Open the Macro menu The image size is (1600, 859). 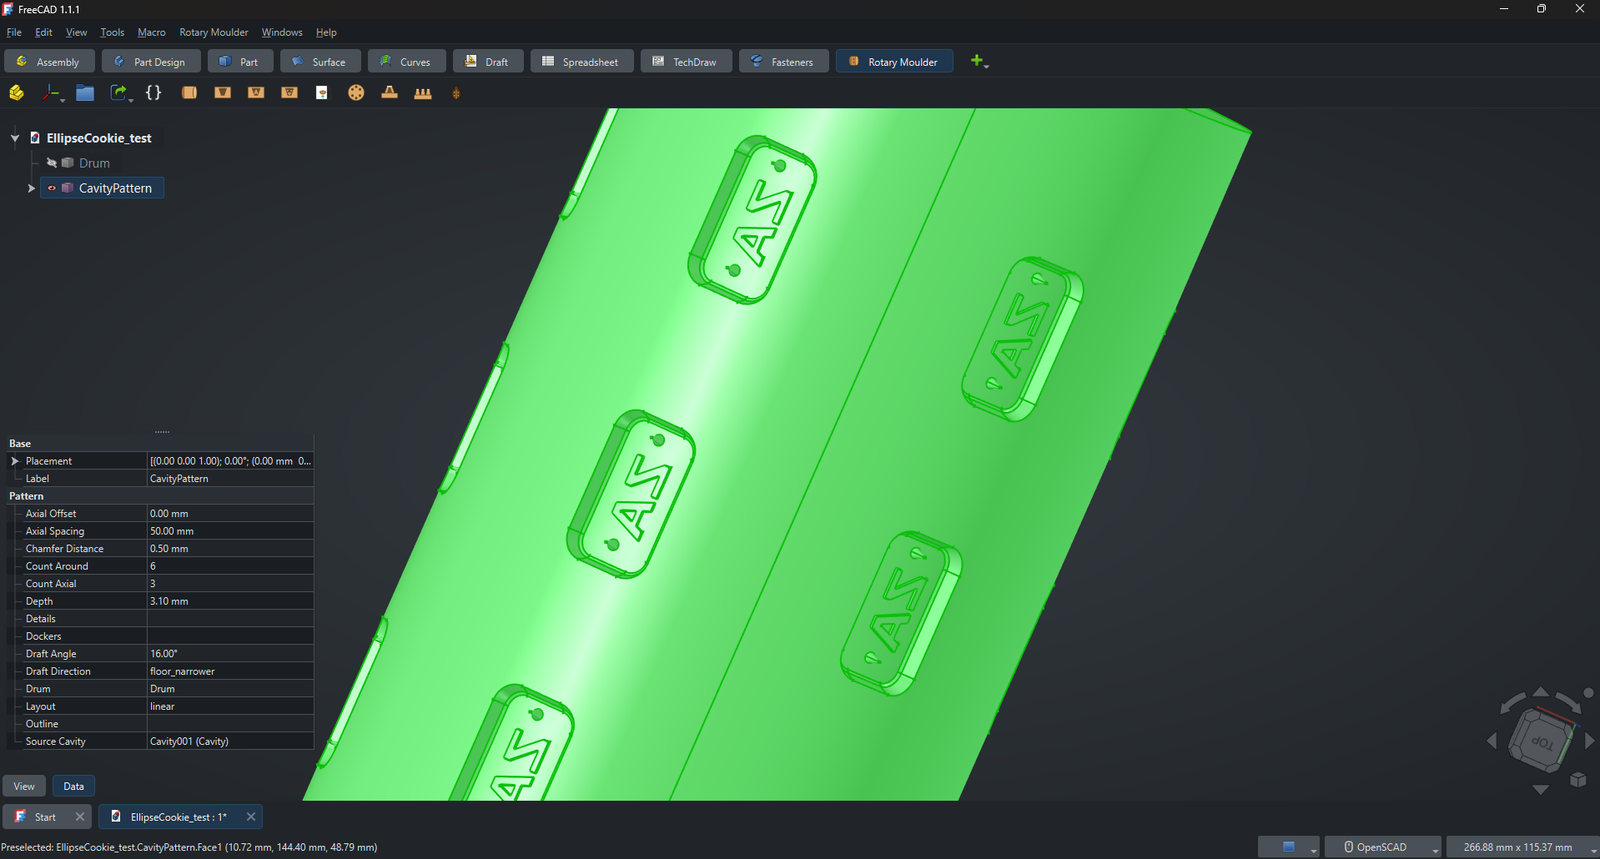[152, 32]
